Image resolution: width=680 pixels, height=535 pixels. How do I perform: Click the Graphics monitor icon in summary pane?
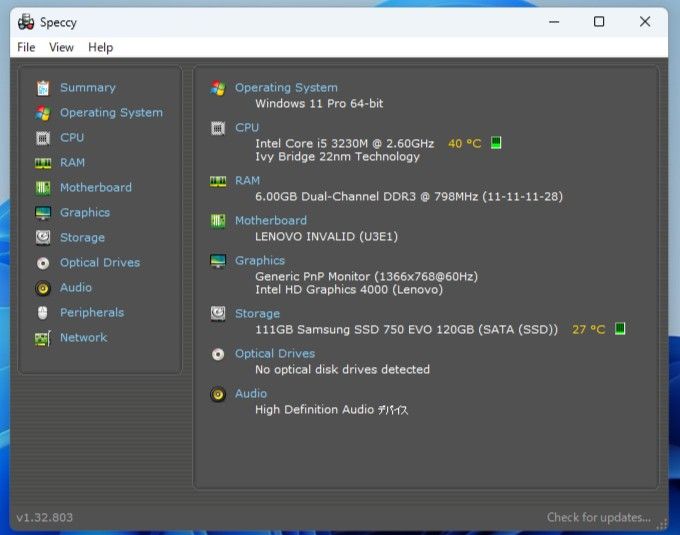(218, 261)
